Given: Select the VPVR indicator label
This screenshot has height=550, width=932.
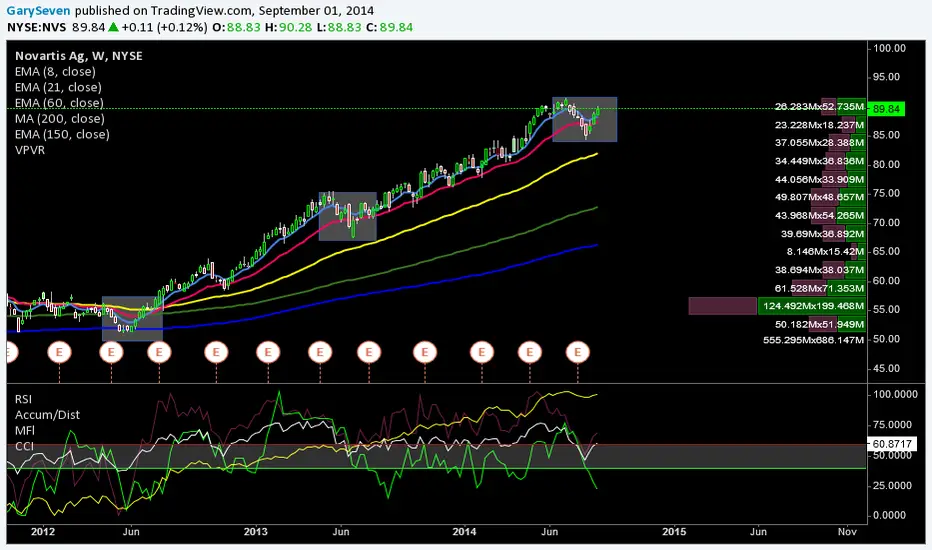Looking at the screenshot, I should (30, 150).
